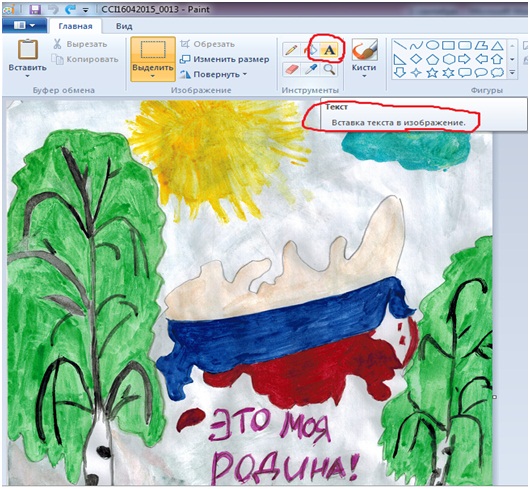Open the Quick Access toolbar customize arrow
The height and width of the screenshot is (489, 530).
coord(86,10)
